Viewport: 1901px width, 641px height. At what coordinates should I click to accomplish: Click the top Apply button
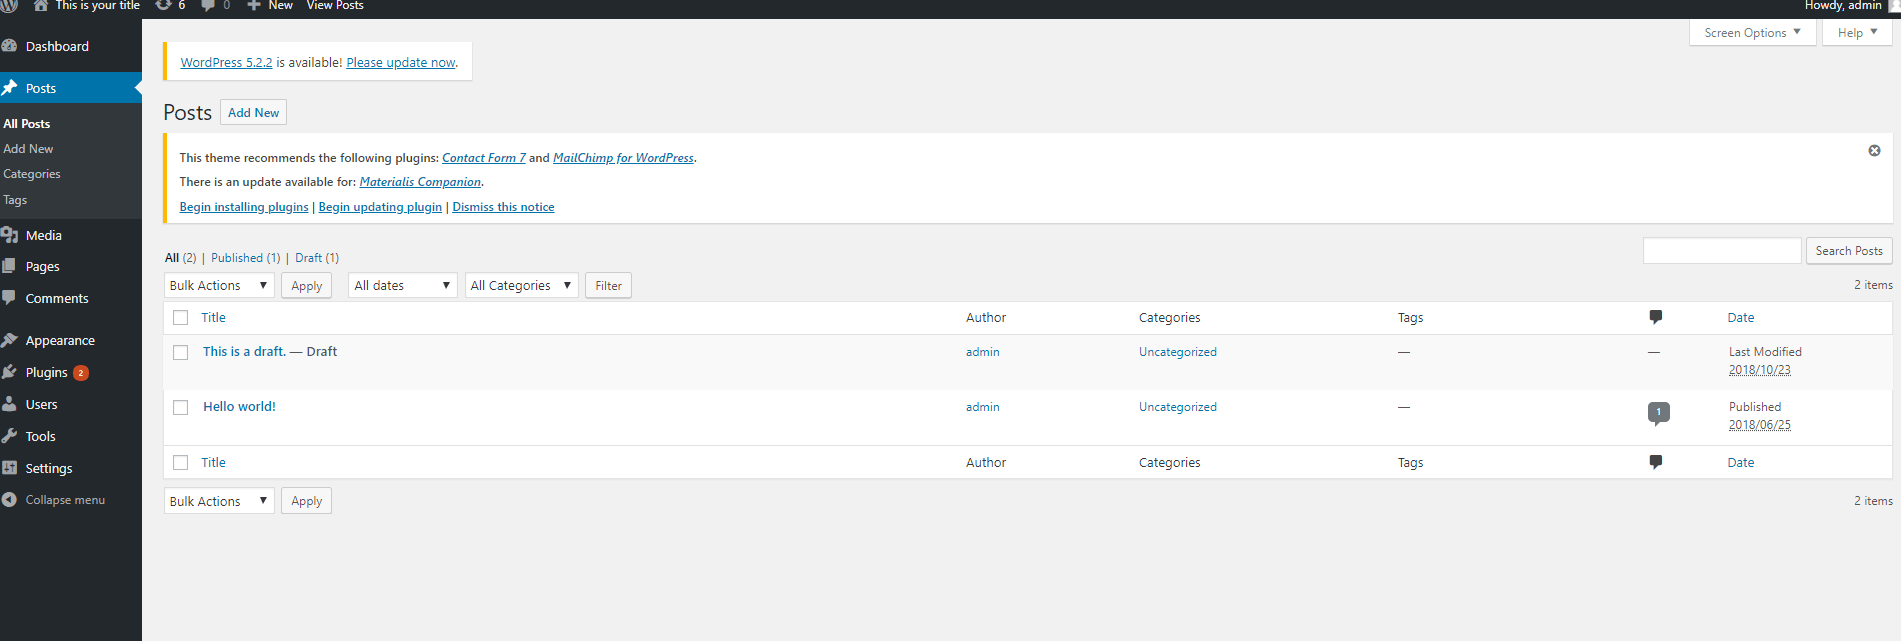click(306, 285)
